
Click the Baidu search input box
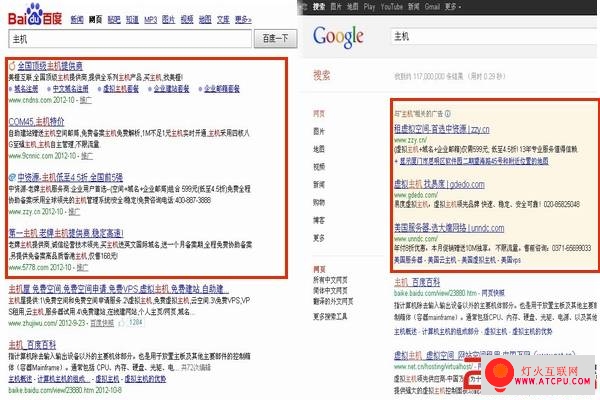130,39
